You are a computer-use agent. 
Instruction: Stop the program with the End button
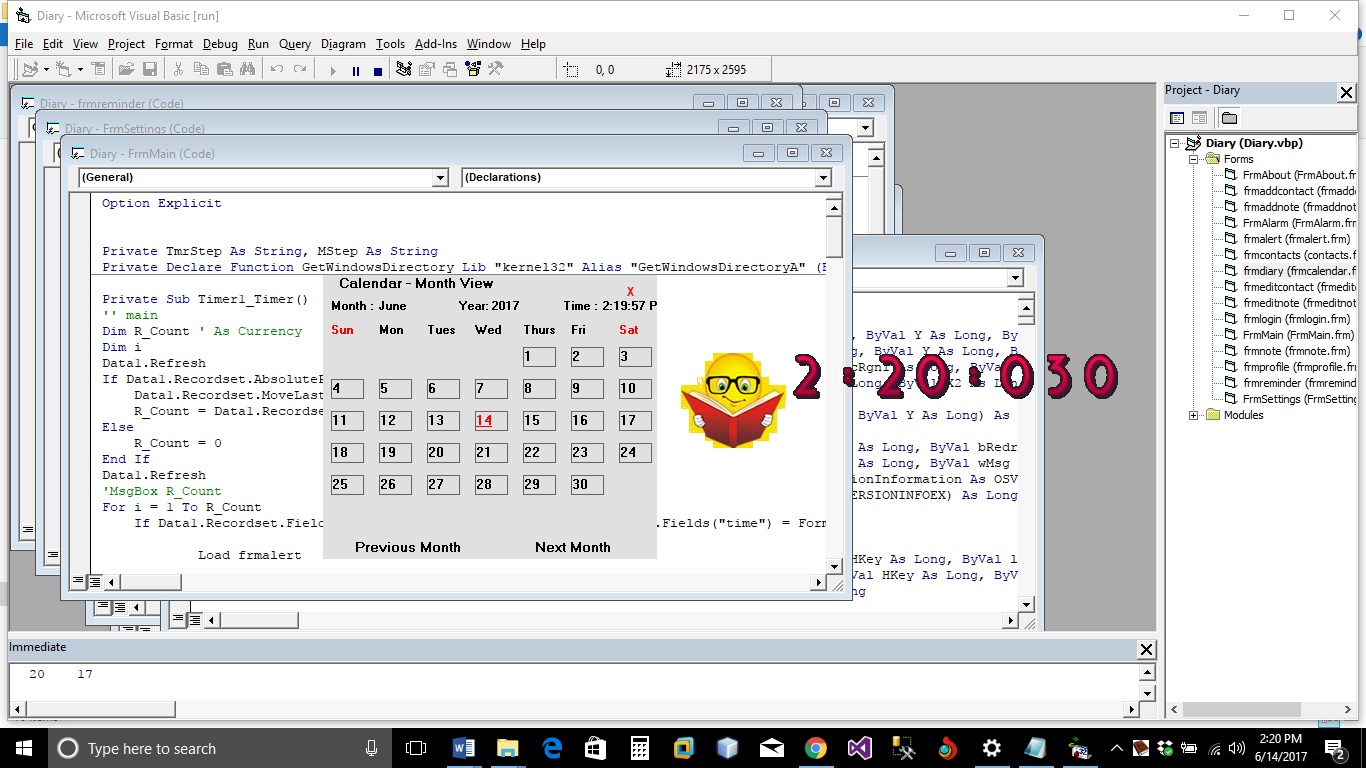point(377,70)
